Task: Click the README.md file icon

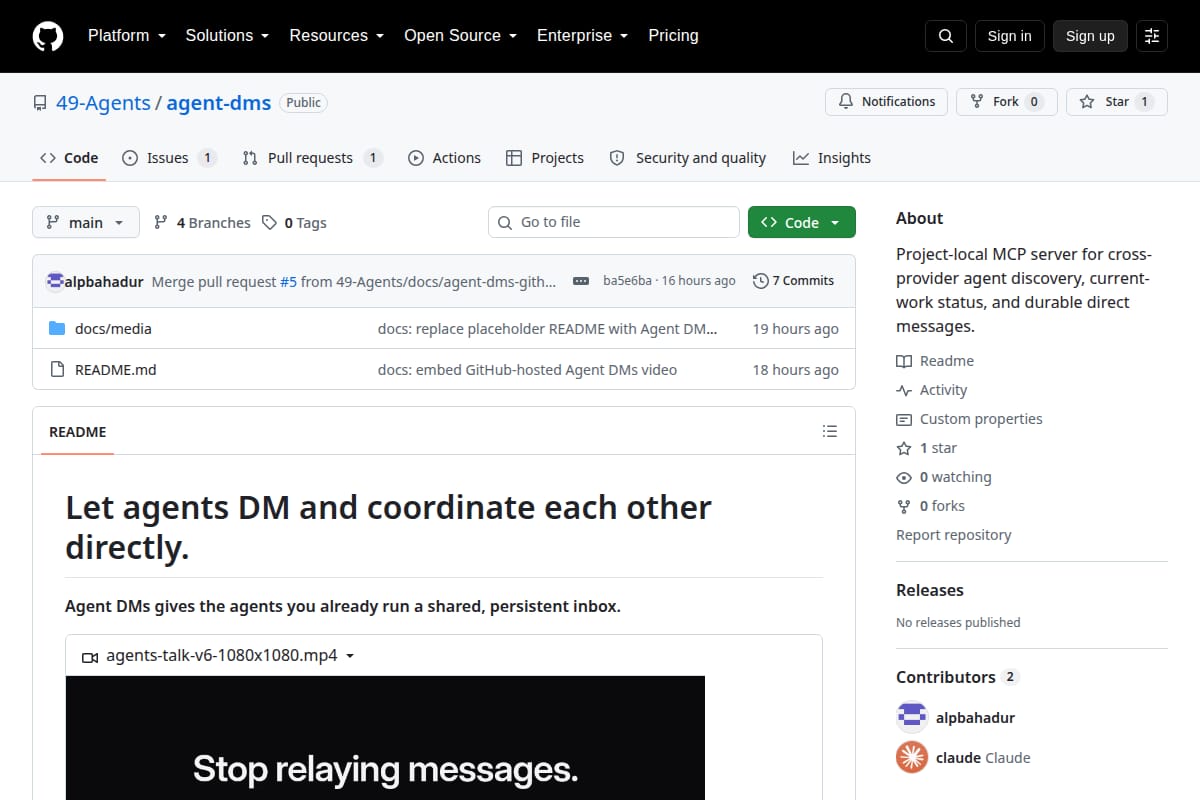Action: click(x=57, y=369)
